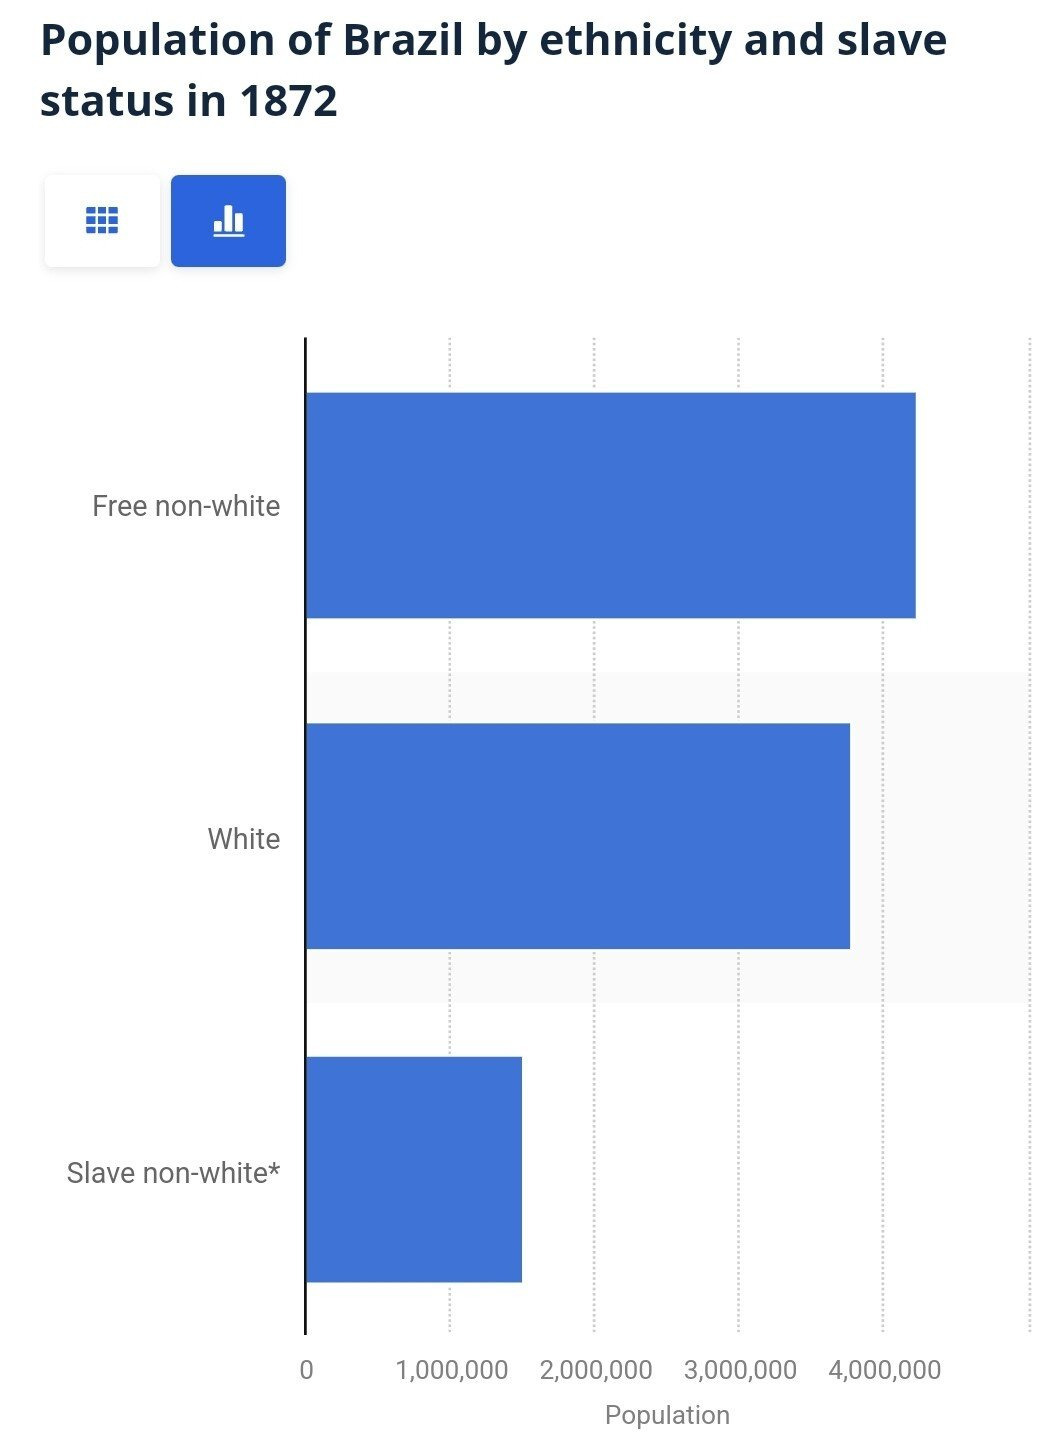Click the year 1872 in the title
This screenshot has width=1041, height=1452.
click(288, 101)
